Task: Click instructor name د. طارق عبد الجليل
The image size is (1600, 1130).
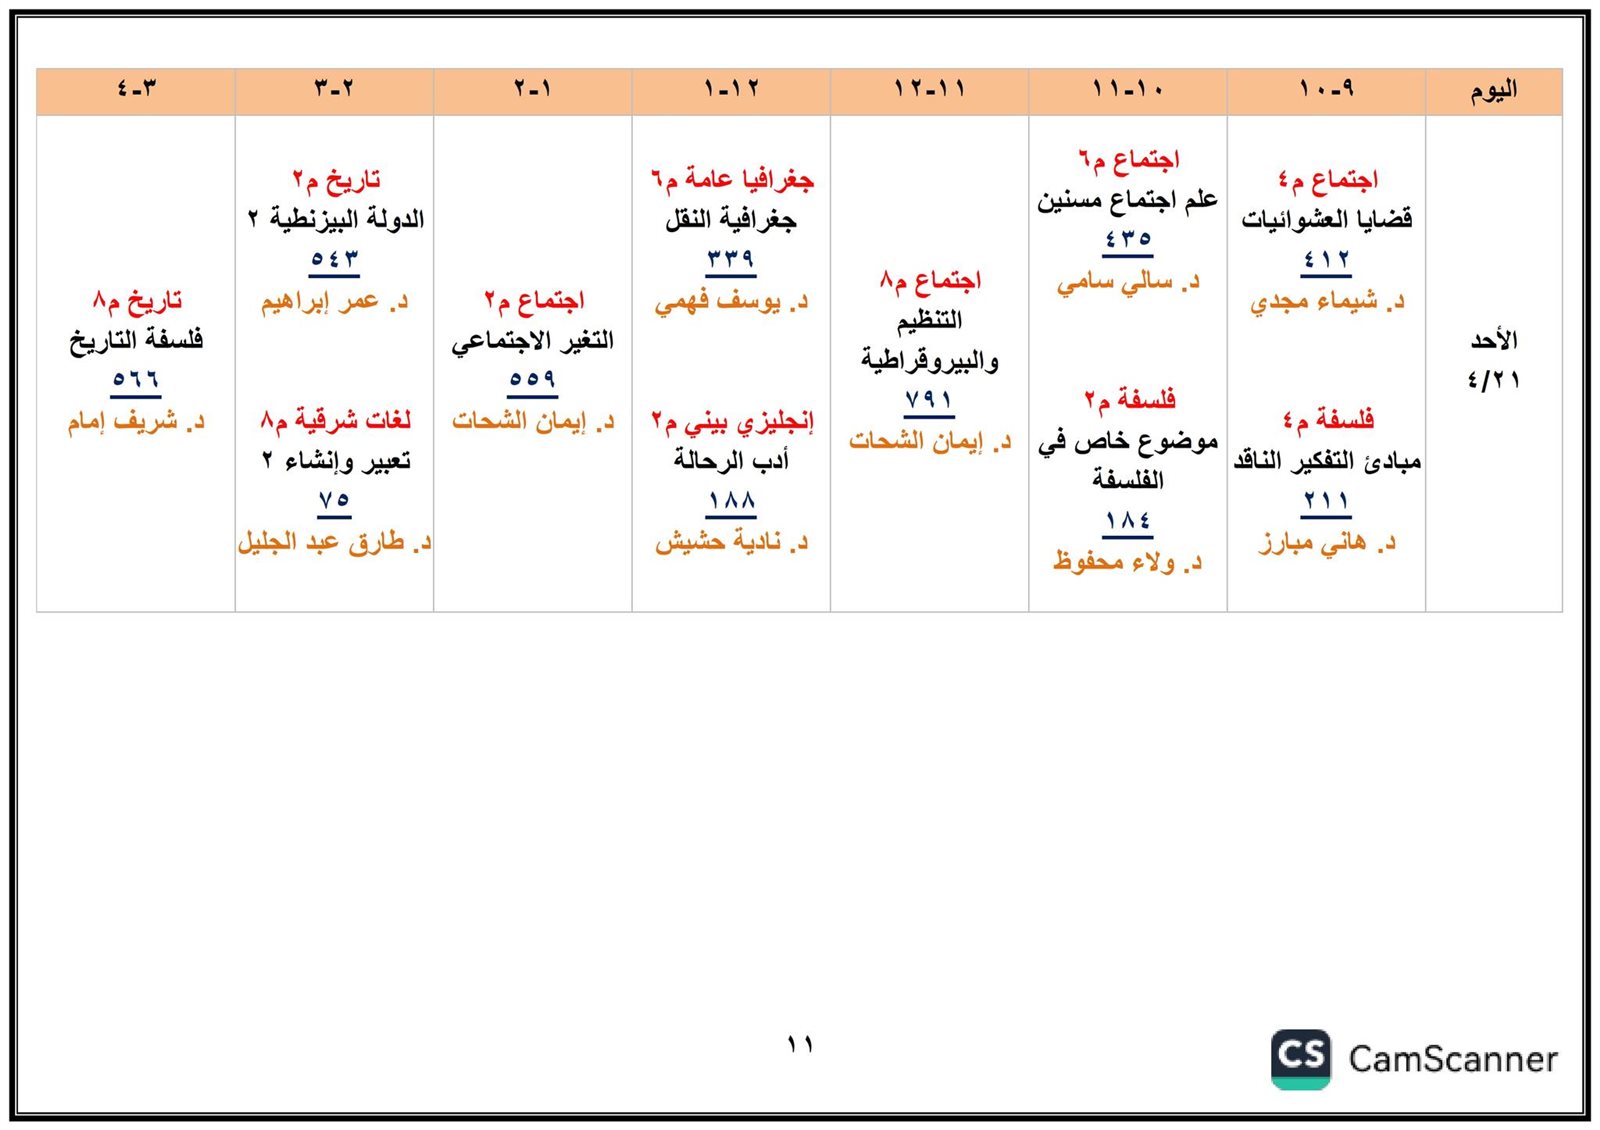Action: click(334, 542)
